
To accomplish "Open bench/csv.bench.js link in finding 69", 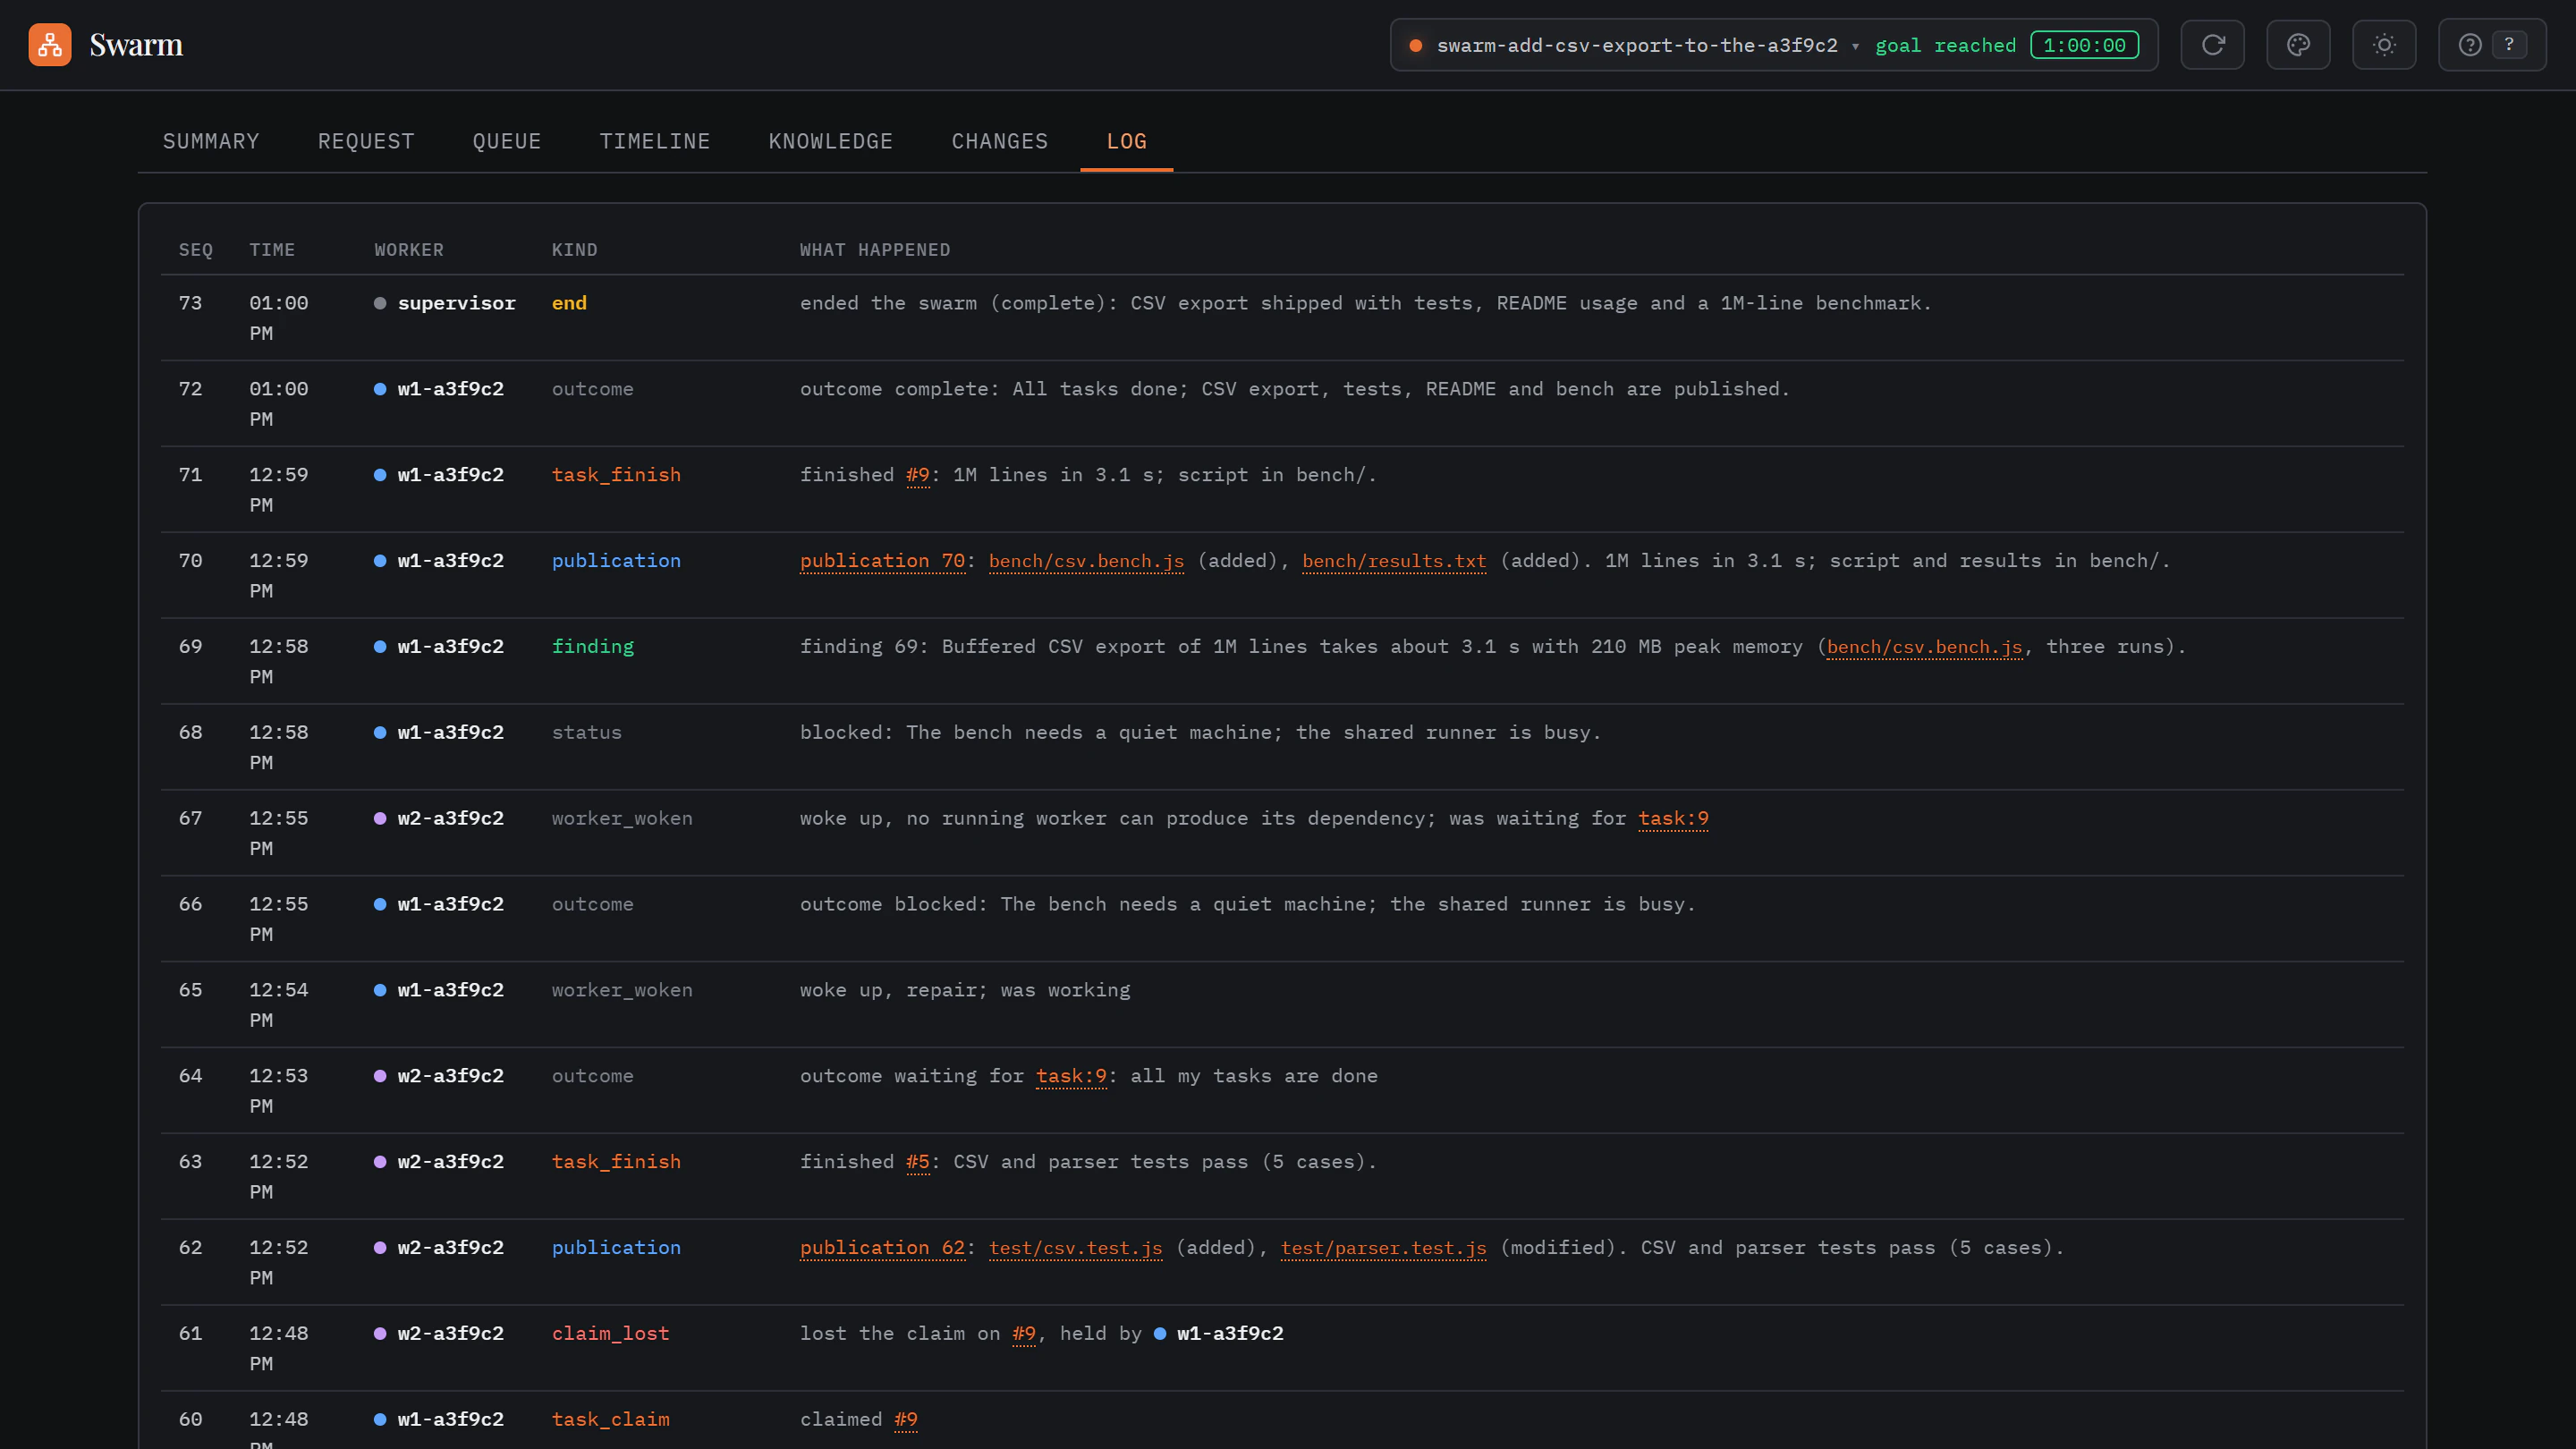I will (1924, 647).
